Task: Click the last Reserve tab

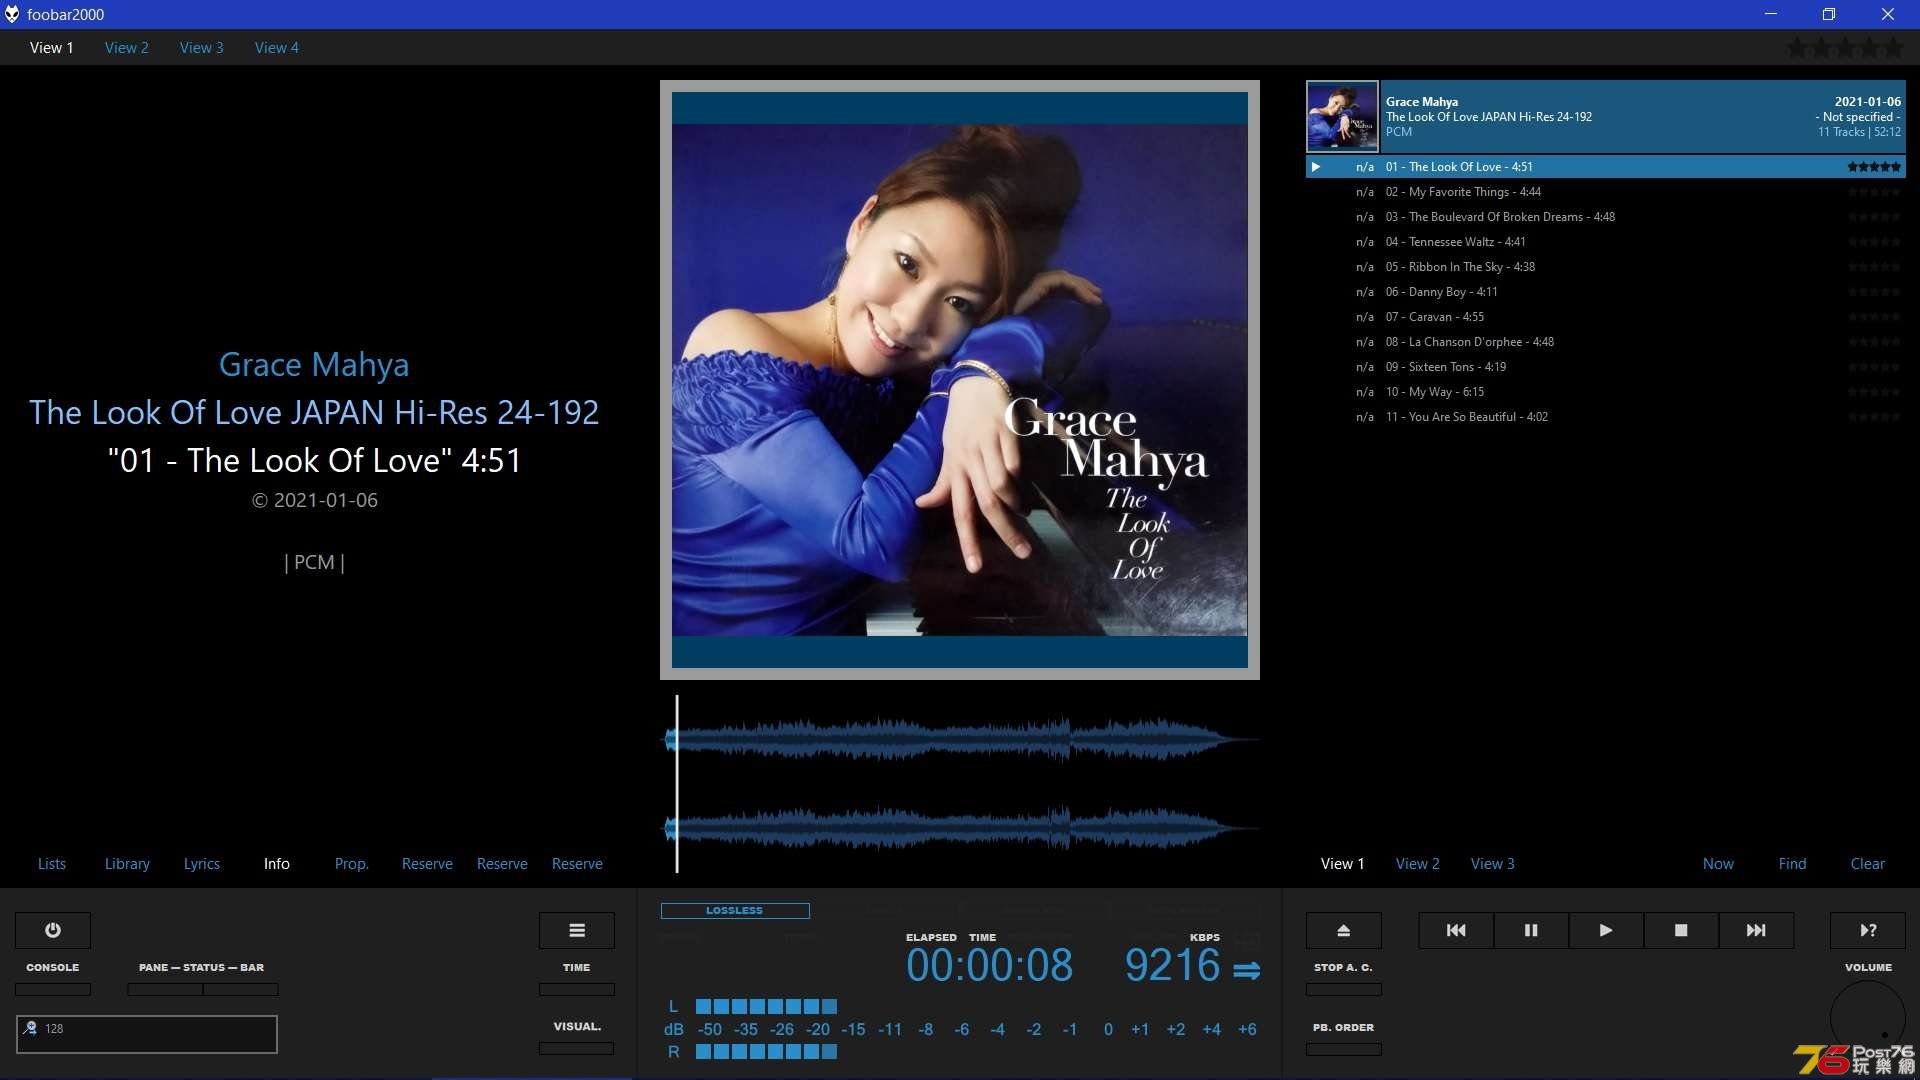Action: 577,863
